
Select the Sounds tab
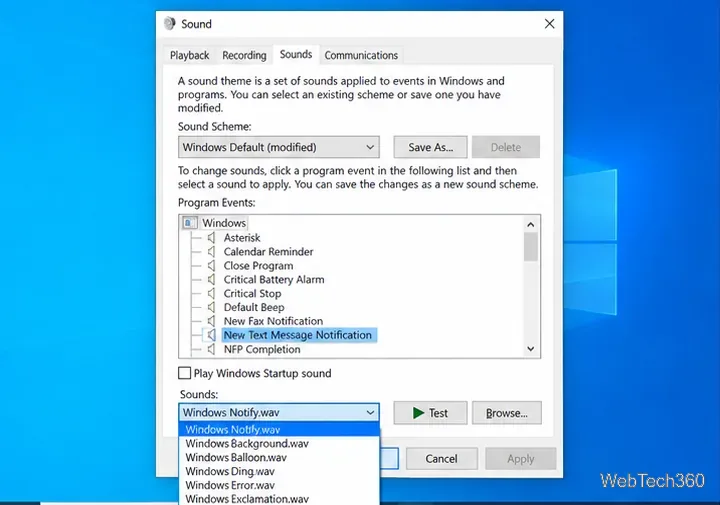(x=296, y=54)
